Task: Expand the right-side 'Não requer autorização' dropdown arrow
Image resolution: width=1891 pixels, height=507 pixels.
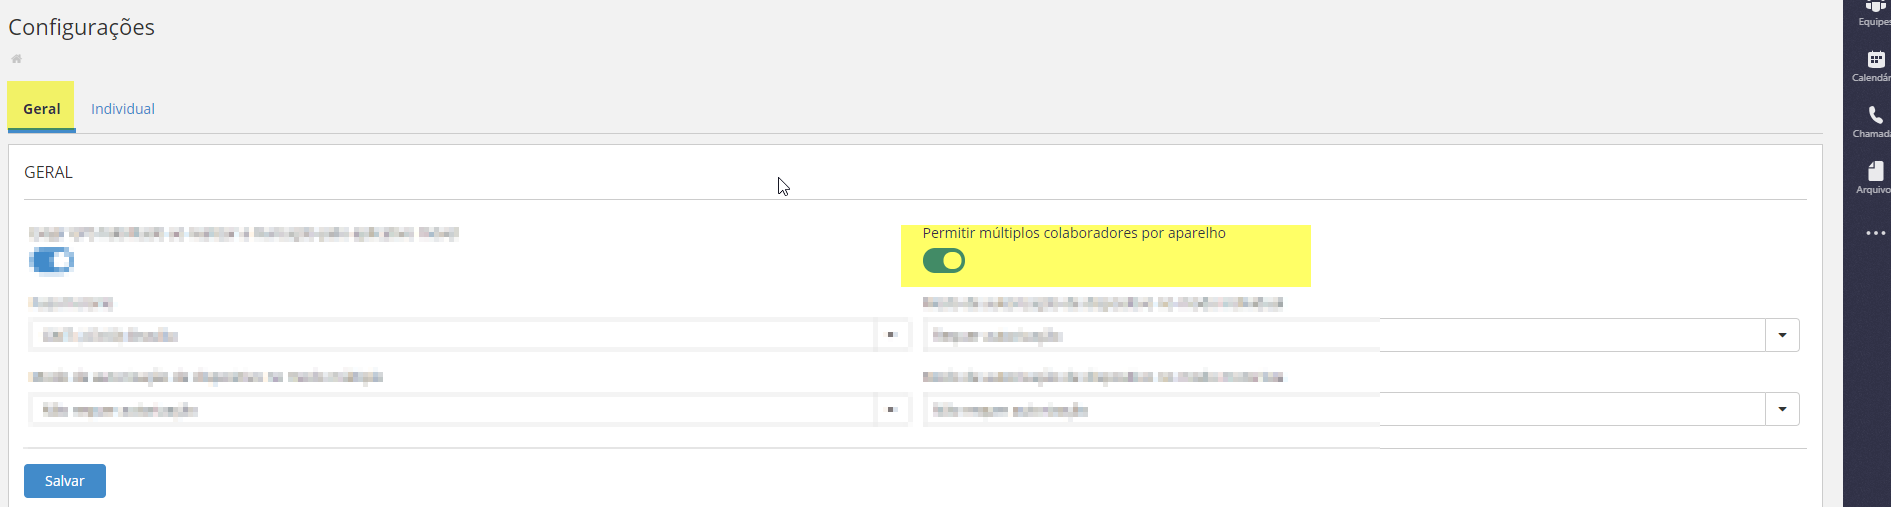Action: [x=1782, y=409]
